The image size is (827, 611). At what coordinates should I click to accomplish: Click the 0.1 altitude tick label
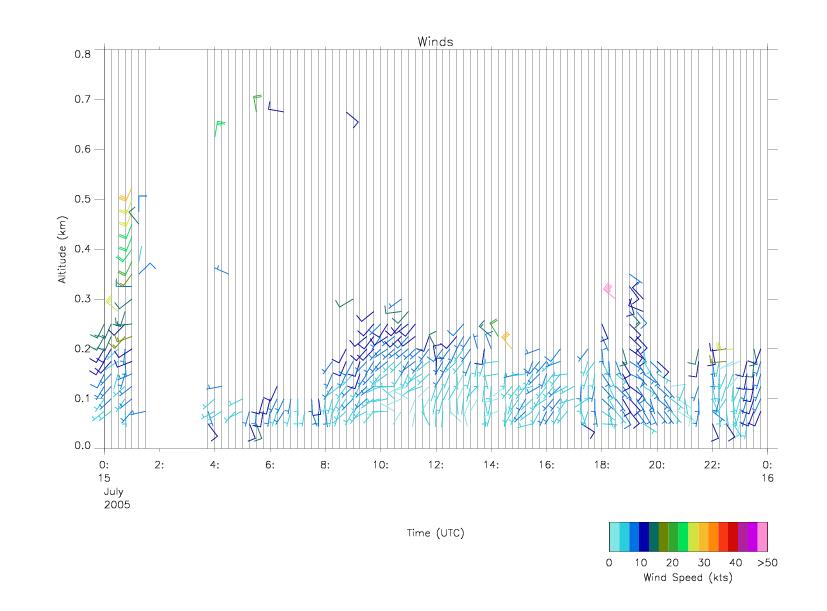pyautogui.click(x=82, y=398)
